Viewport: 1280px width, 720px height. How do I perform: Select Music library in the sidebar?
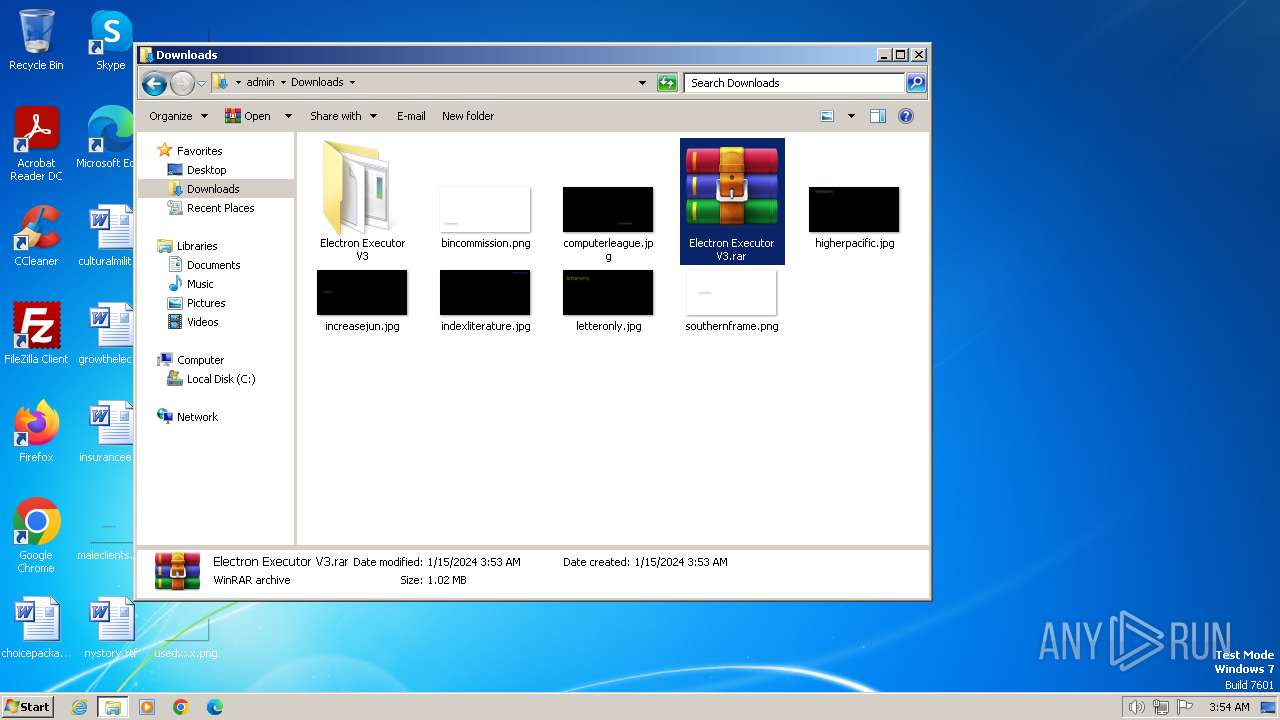click(200, 284)
